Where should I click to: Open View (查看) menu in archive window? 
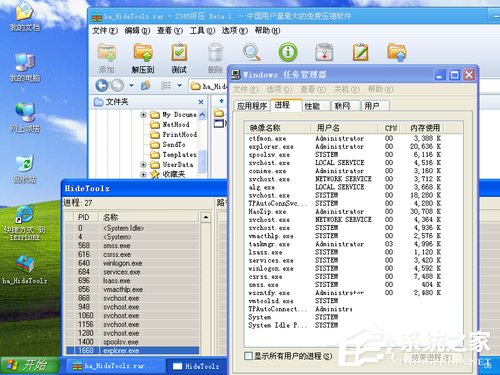point(170,31)
